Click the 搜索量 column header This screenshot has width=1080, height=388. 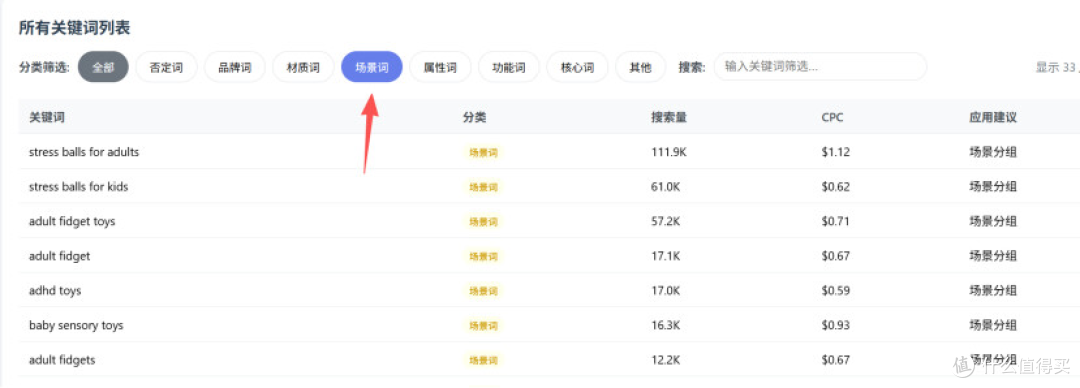[669, 117]
